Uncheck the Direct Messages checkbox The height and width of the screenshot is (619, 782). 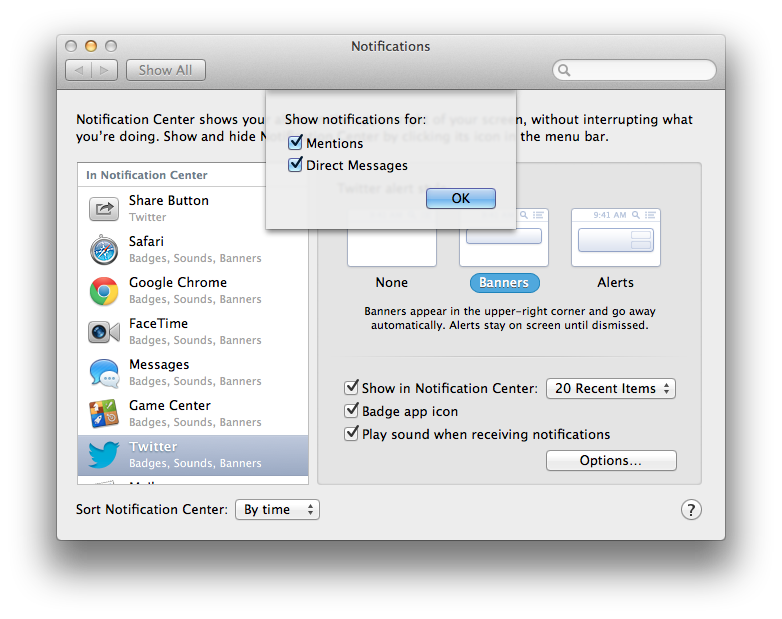pos(295,165)
